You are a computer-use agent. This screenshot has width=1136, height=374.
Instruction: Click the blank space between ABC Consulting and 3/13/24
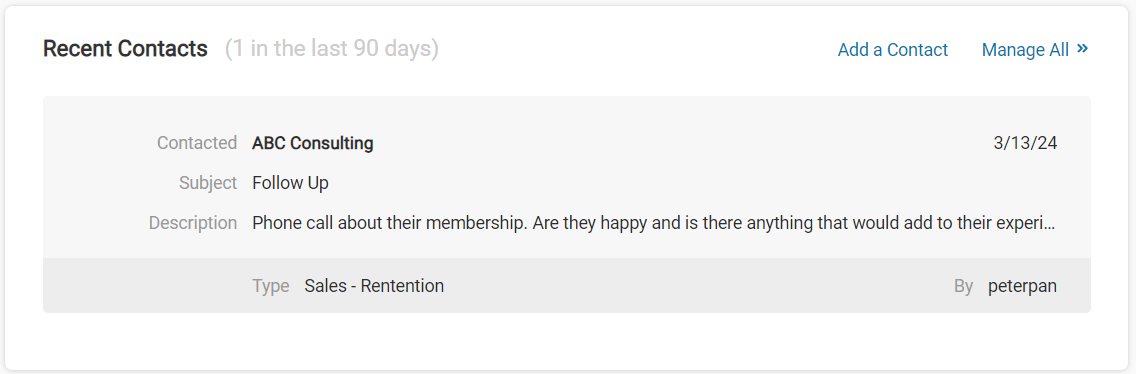click(x=681, y=144)
